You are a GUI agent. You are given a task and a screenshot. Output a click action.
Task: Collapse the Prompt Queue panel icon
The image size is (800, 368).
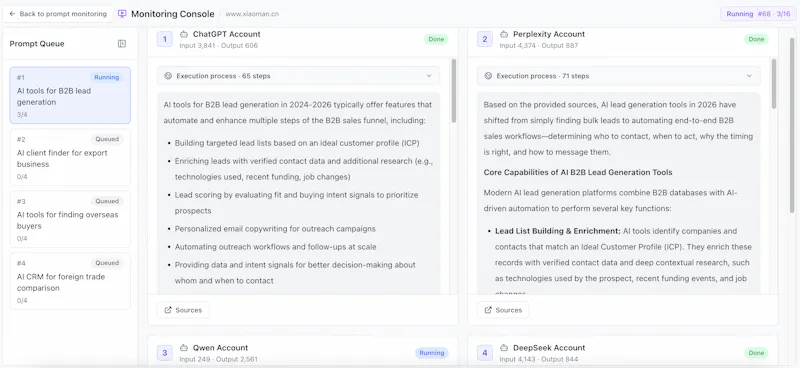tap(121, 44)
